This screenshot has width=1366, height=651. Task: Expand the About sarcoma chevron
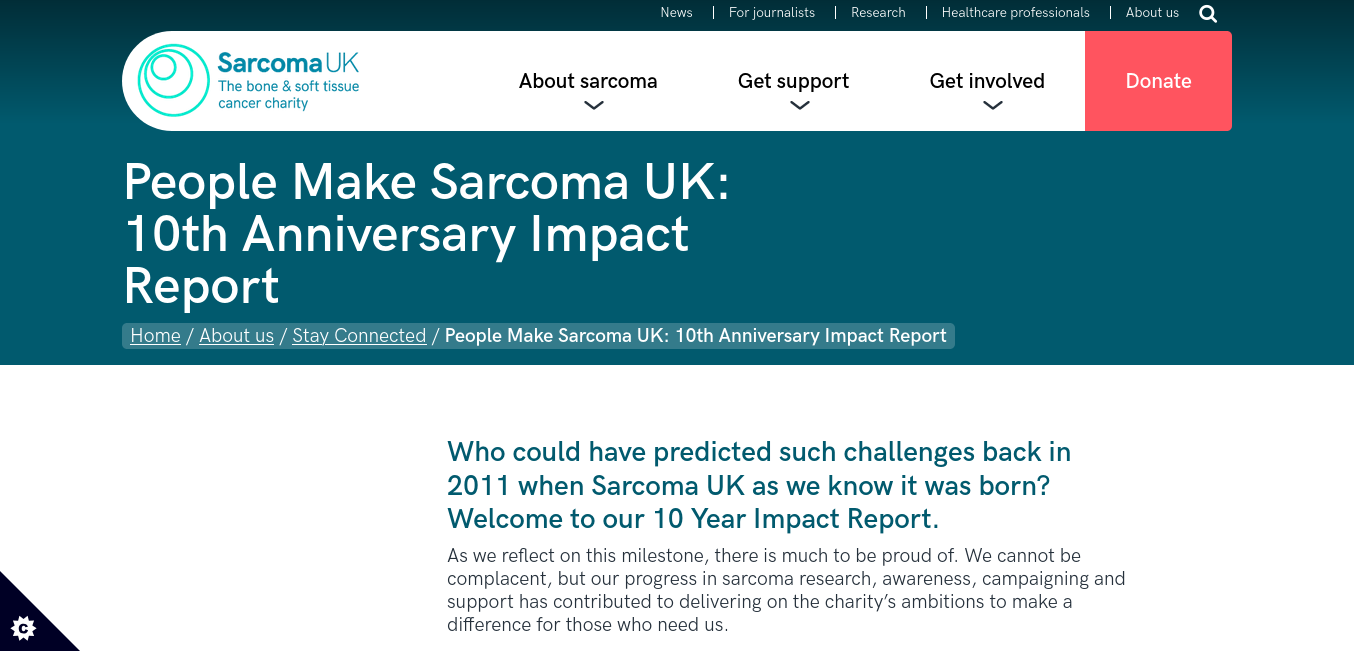click(594, 106)
